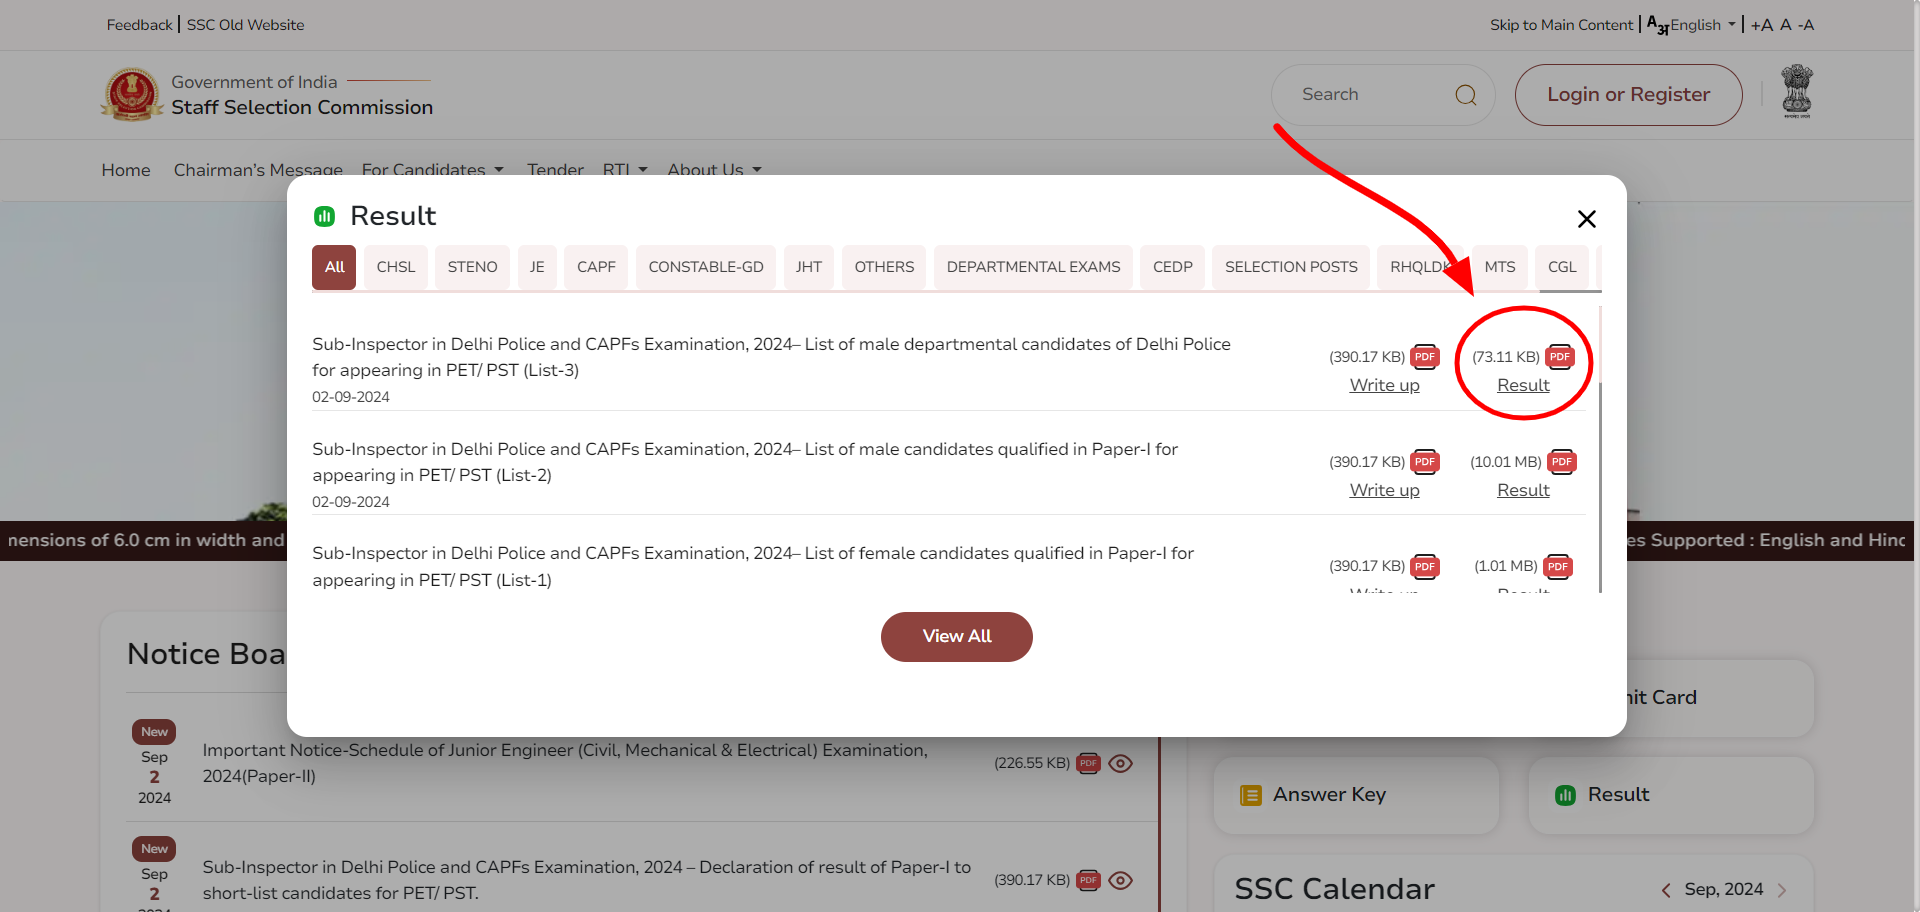This screenshot has width=1920, height=912.
Task: Open the Feedback link
Action: 140,25
